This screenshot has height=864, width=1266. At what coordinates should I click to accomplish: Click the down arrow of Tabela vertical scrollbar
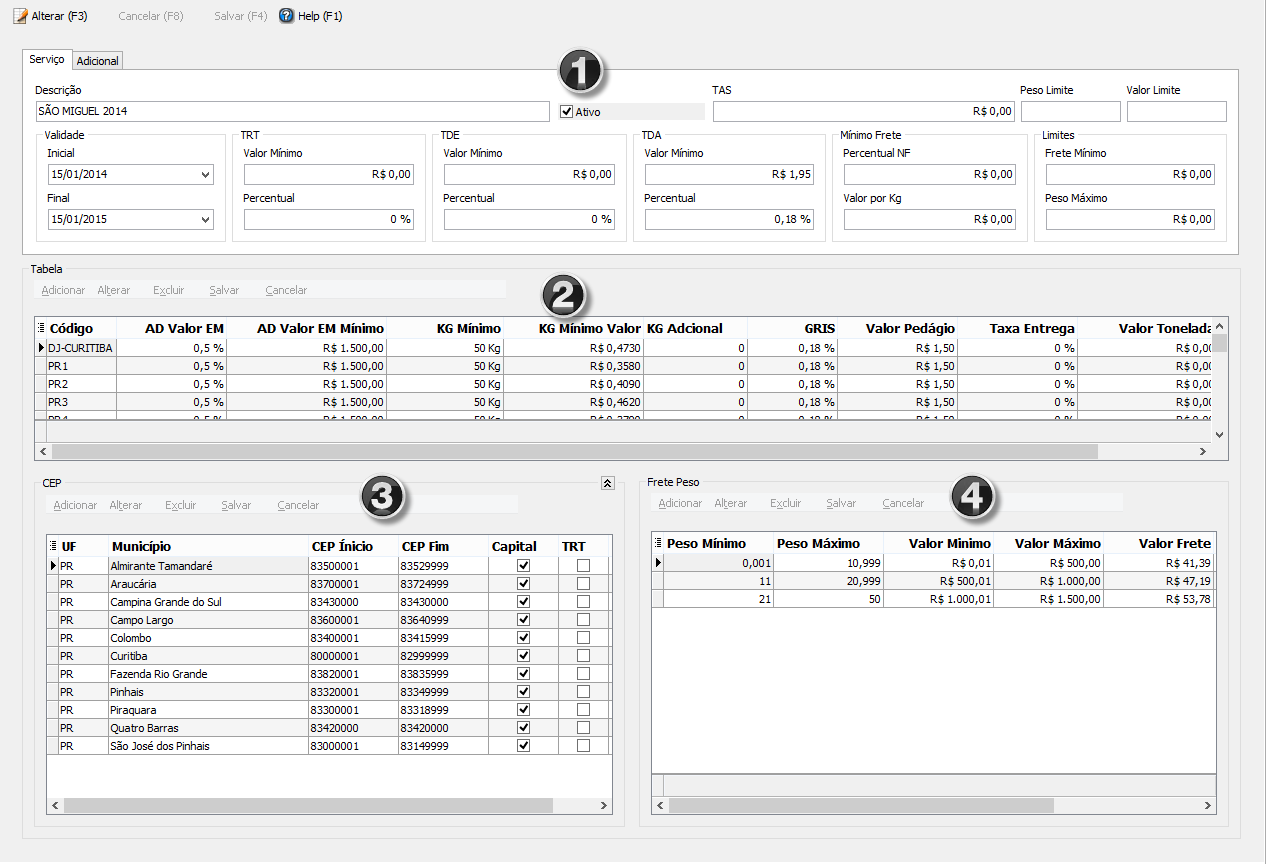tap(1219, 435)
